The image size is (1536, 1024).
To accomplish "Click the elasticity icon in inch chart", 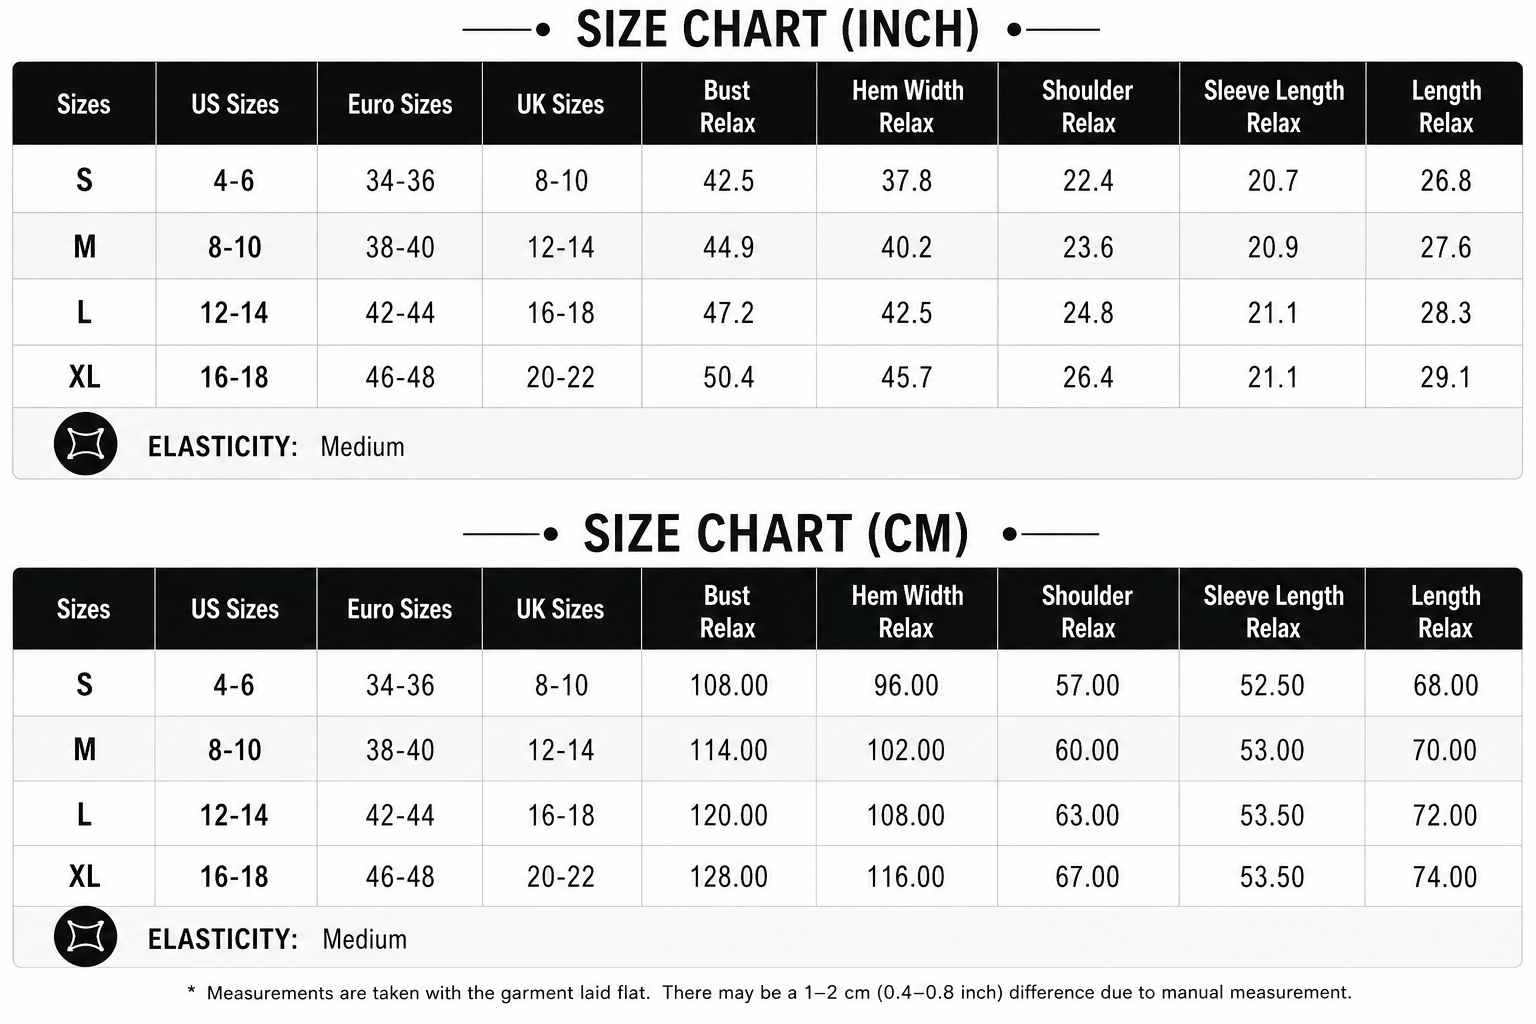I will click(x=85, y=443).
